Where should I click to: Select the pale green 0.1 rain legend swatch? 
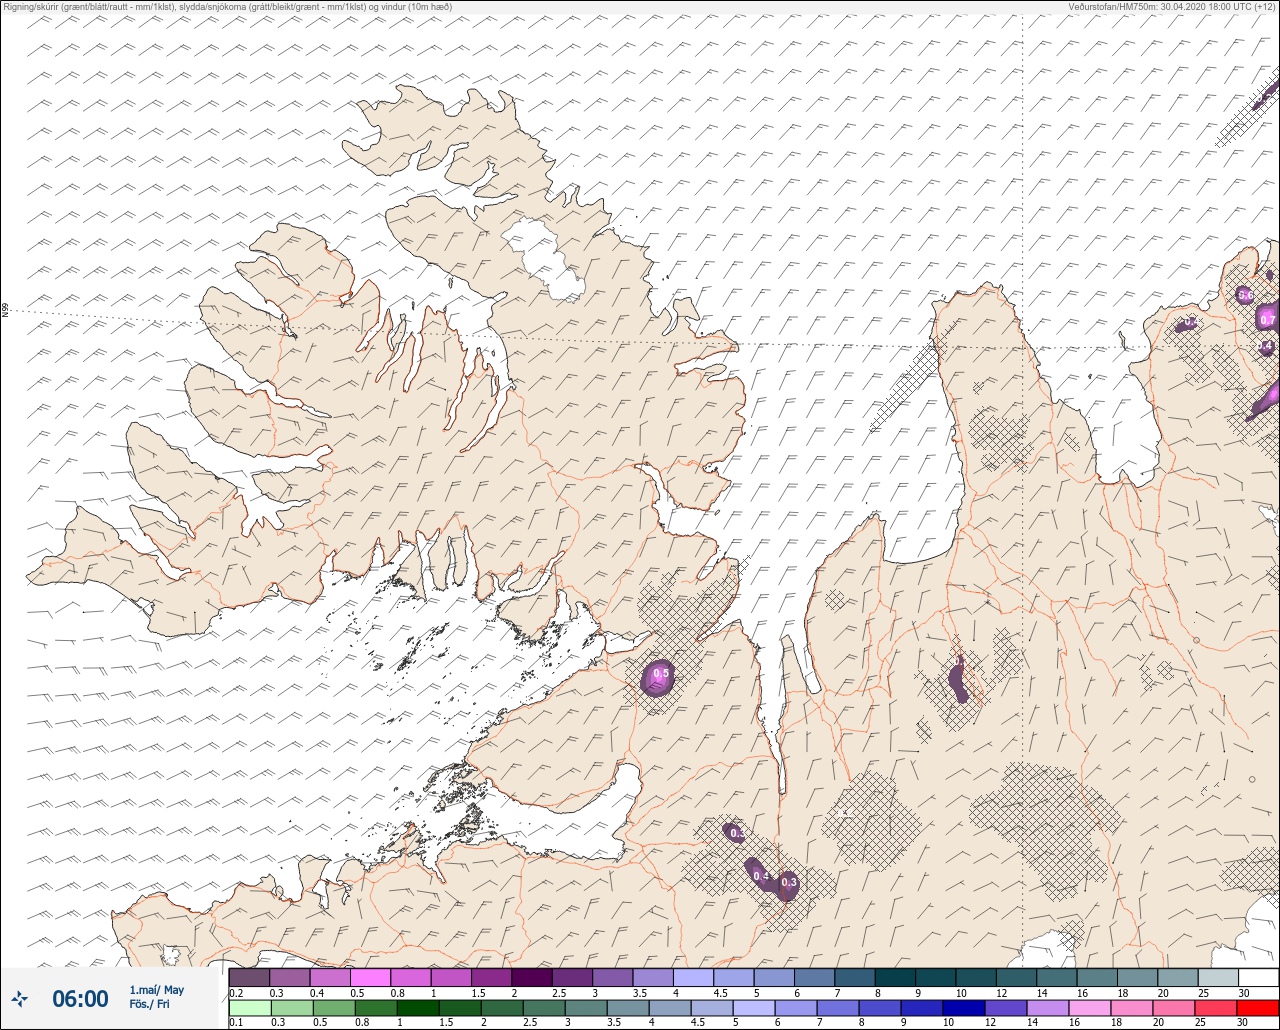(249, 1007)
